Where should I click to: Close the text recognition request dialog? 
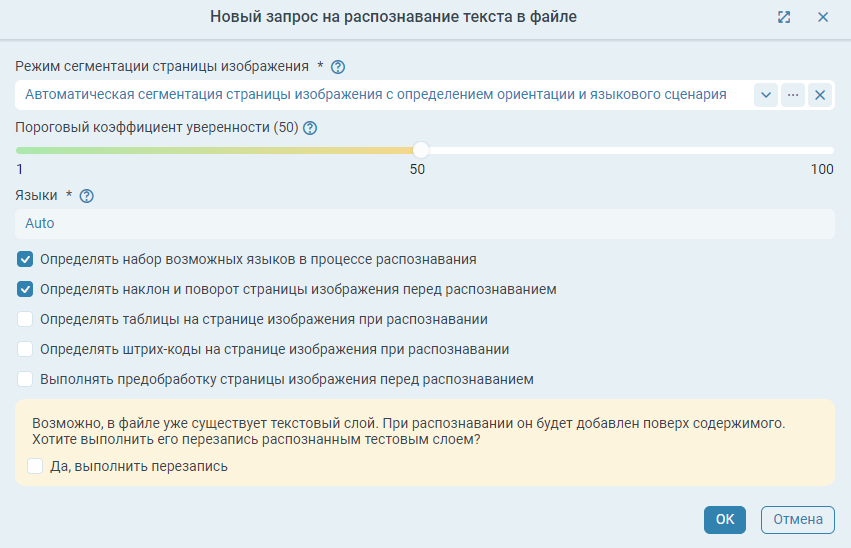(x=823, y=17)
